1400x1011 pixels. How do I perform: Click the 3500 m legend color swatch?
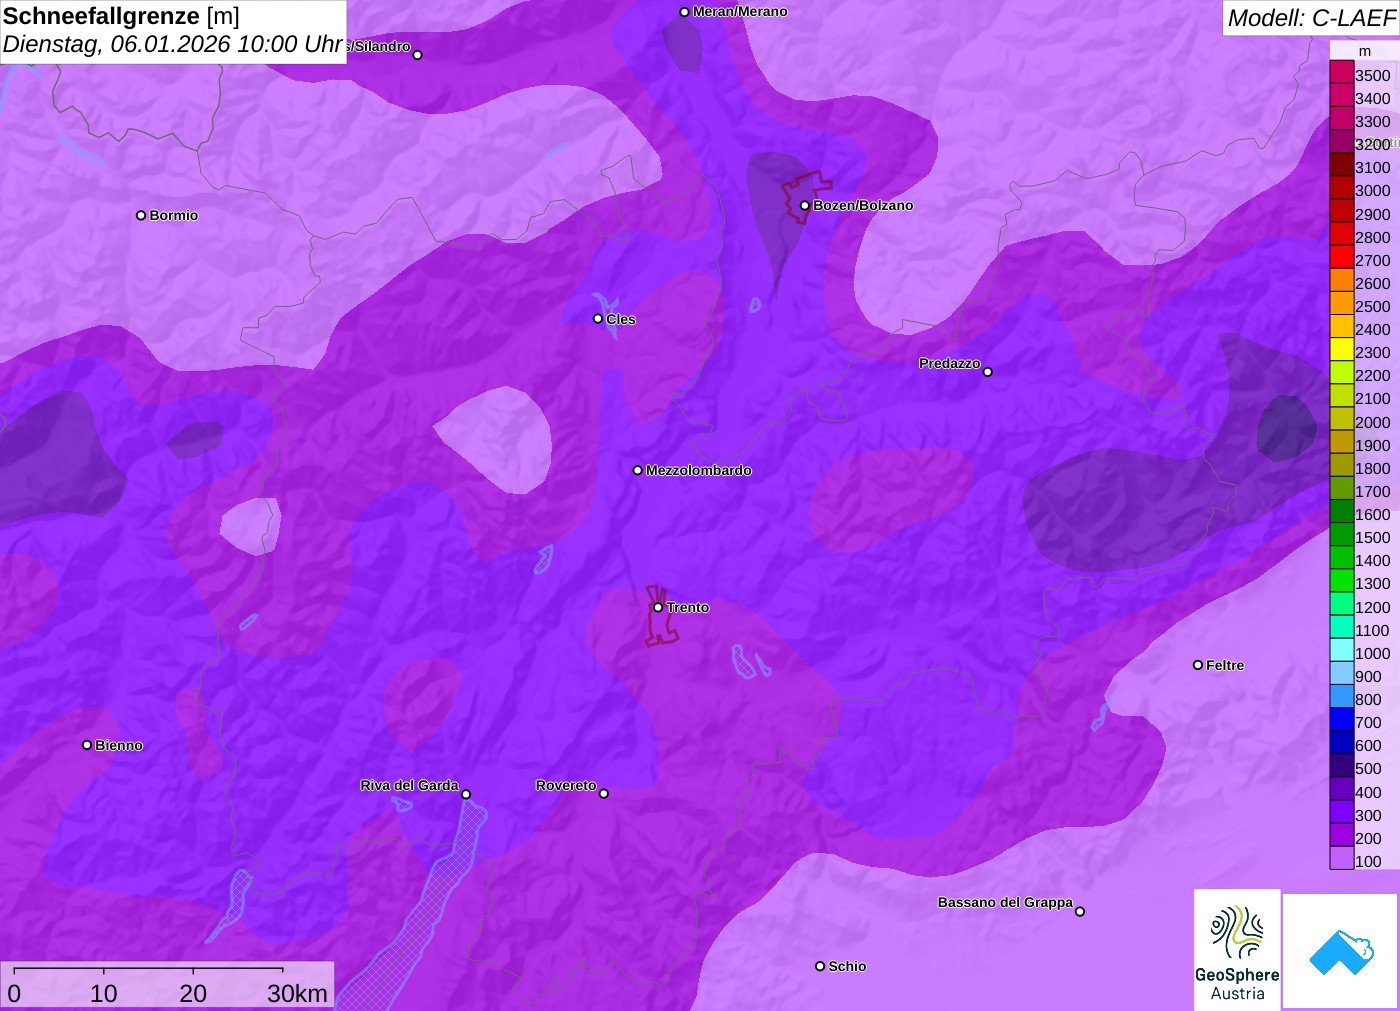(1341, 73)
